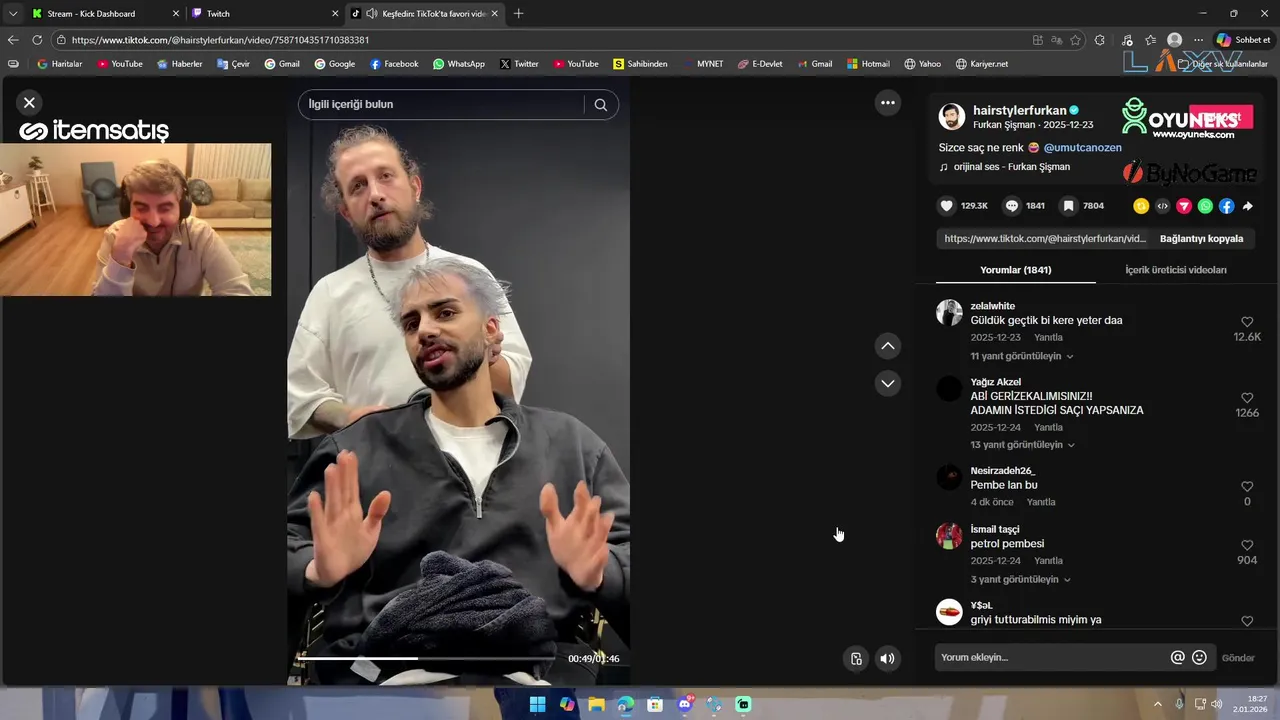Open more share options arrow
This screenshot has height=720, width=1280.
1247,206
